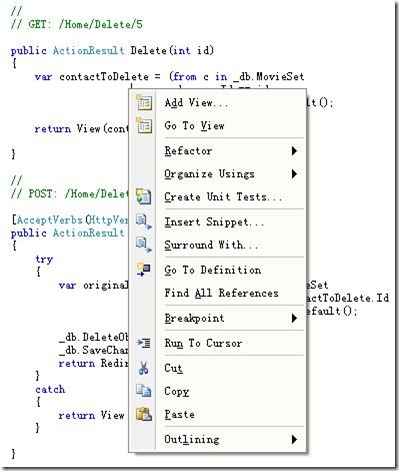Click the scissors Cut icon
399x471 pixels.
pyautogui.click(x=143, y=368)
